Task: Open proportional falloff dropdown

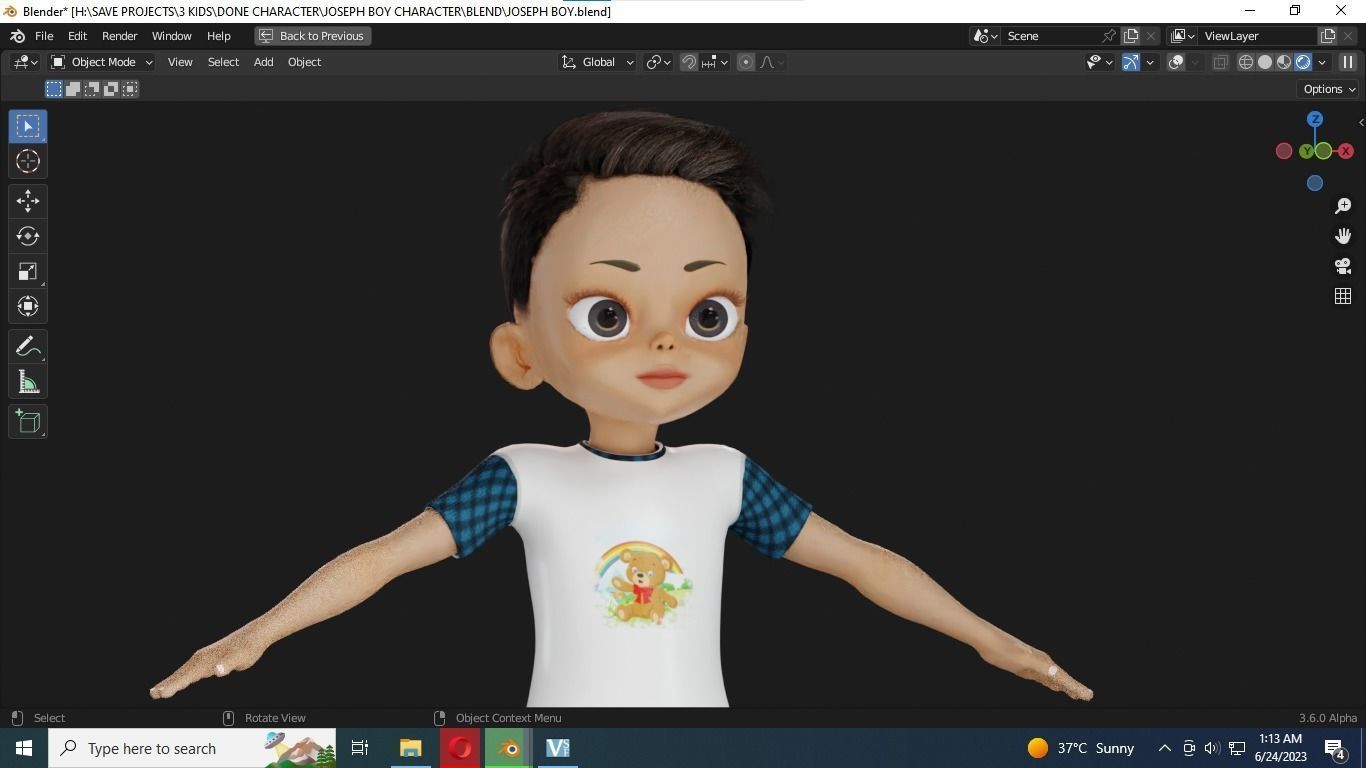Action: pos(772,62)
